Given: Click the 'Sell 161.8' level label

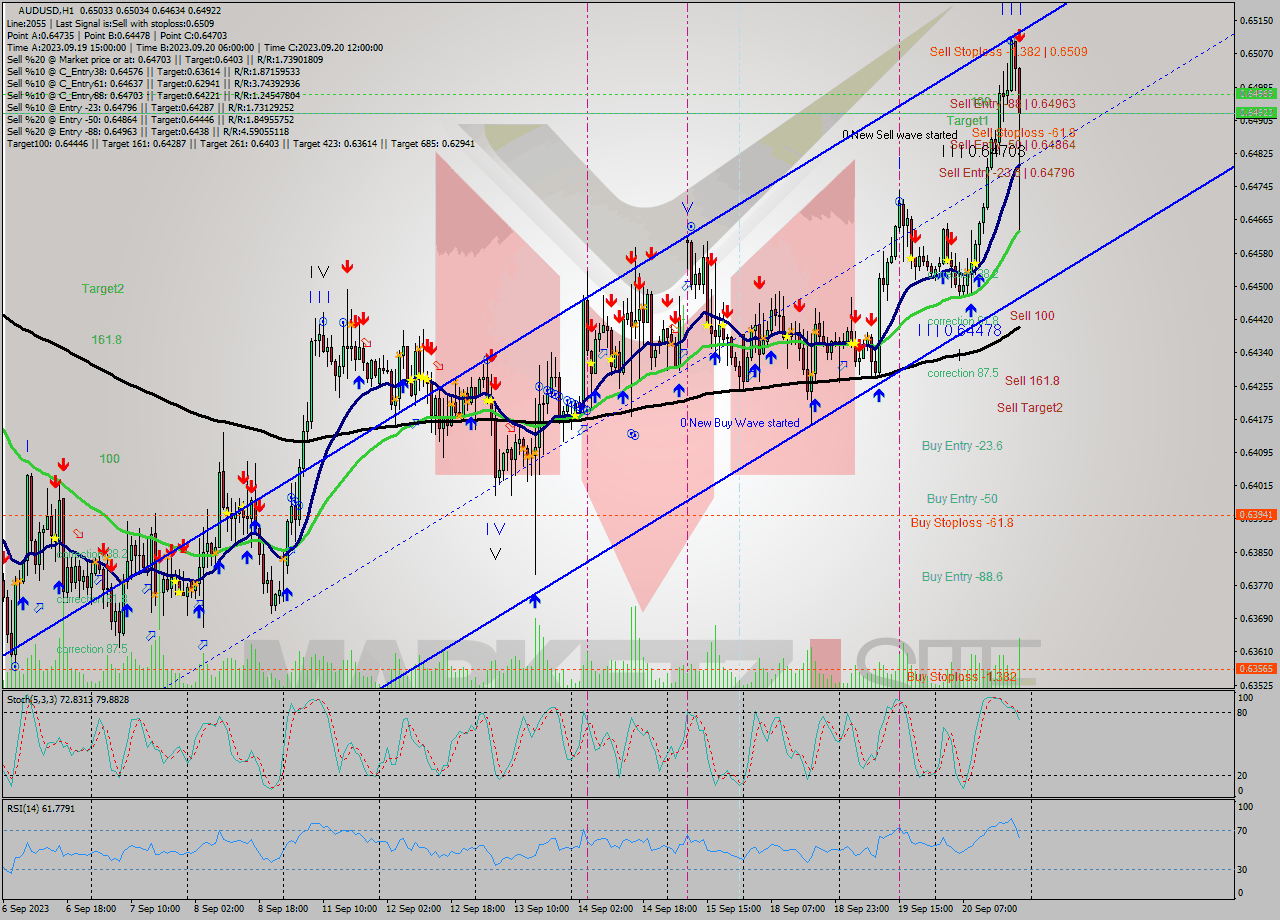Looking at the screenshot, I should (x=1032, y=381).
